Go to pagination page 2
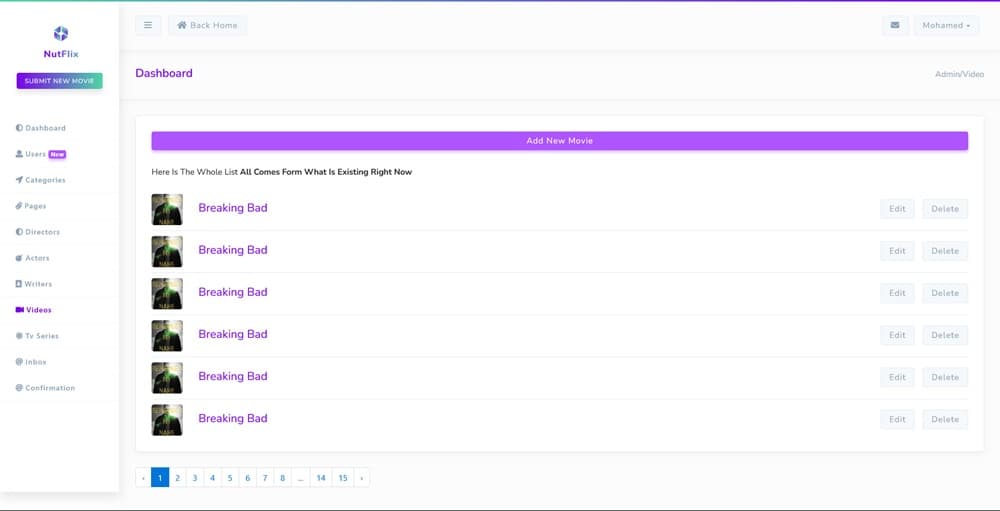The width and height of the screenshot is (1000, 511). [x=177, y=478]
